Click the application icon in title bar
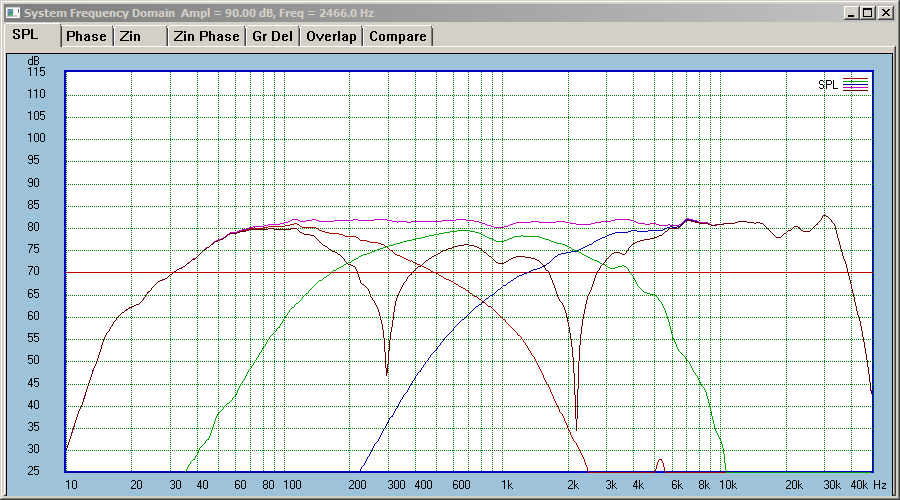 [x=13, y=12]
